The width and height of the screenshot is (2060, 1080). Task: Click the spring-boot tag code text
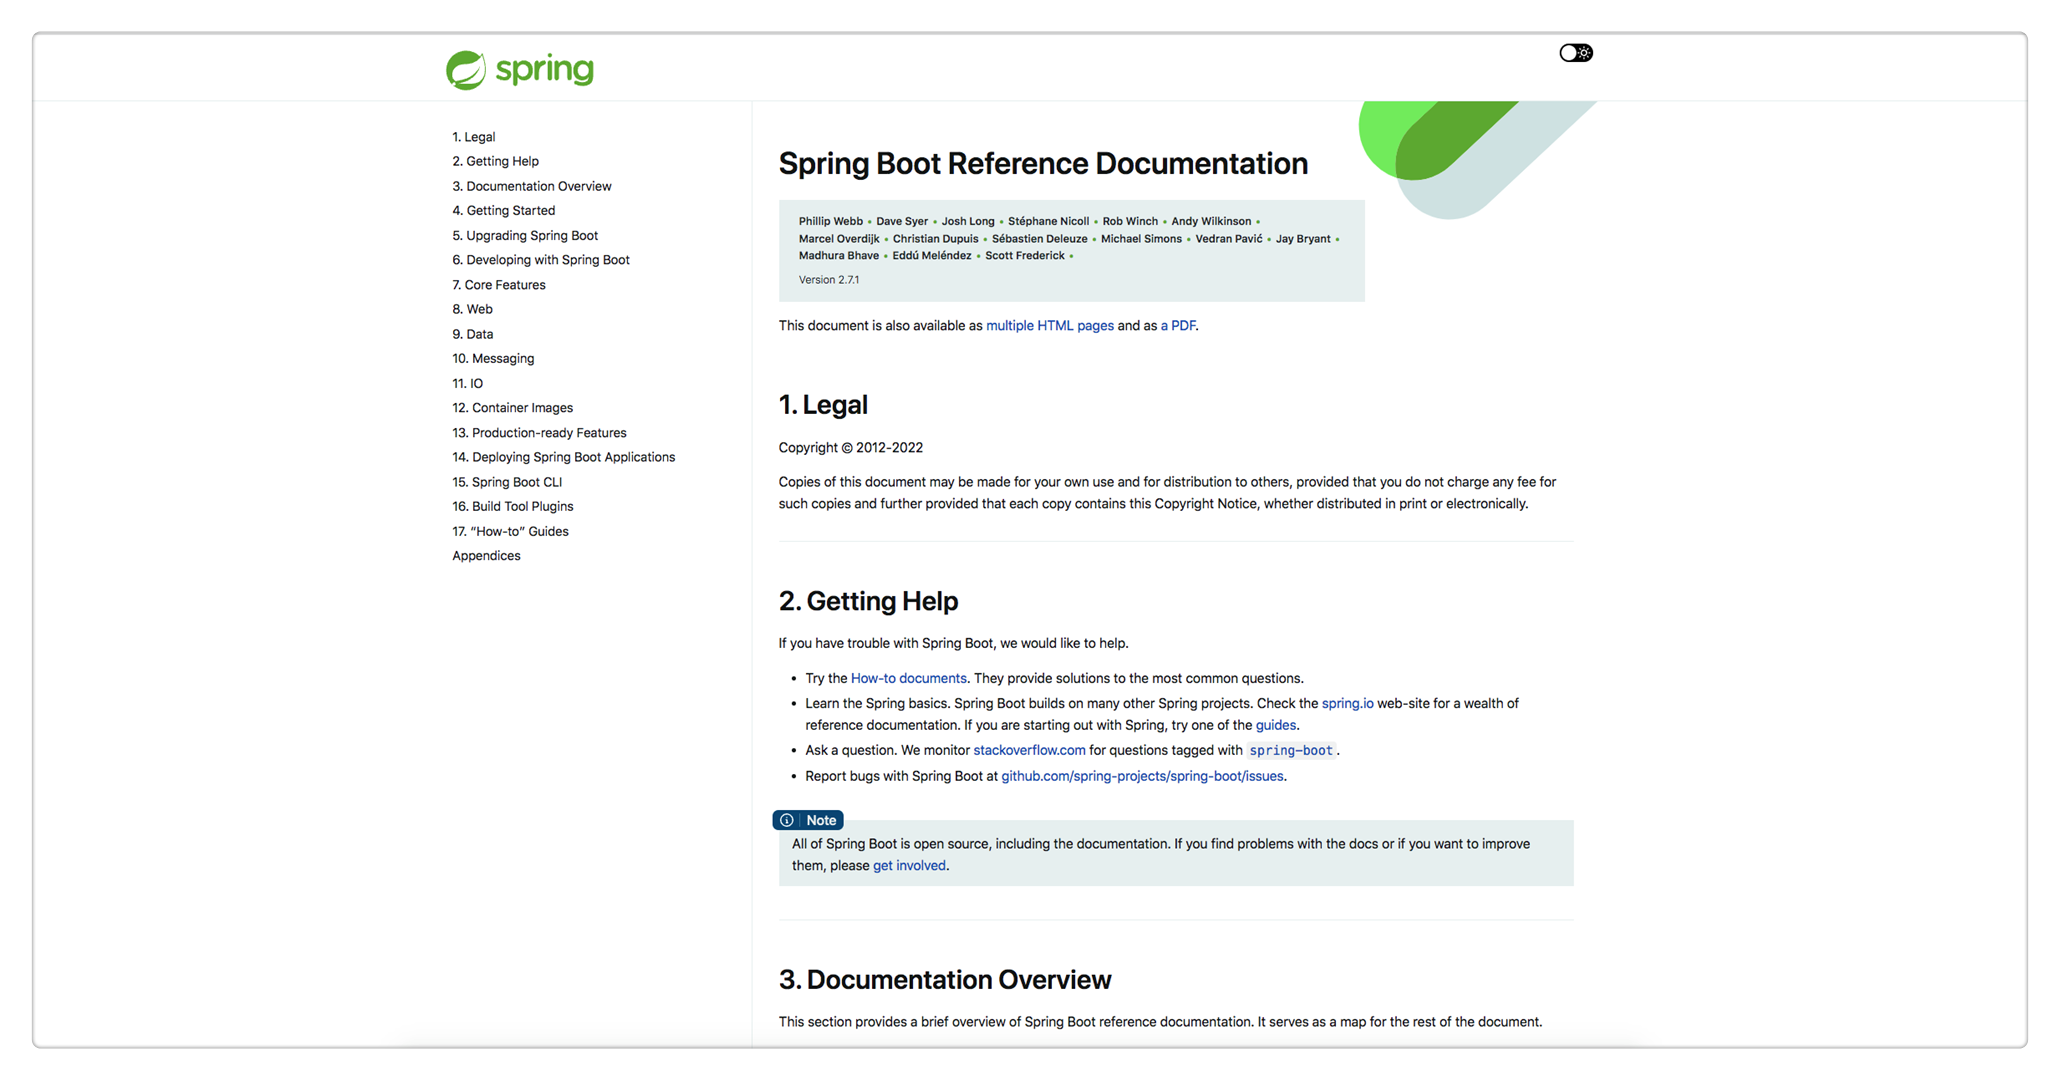[x=1290, y=751]
